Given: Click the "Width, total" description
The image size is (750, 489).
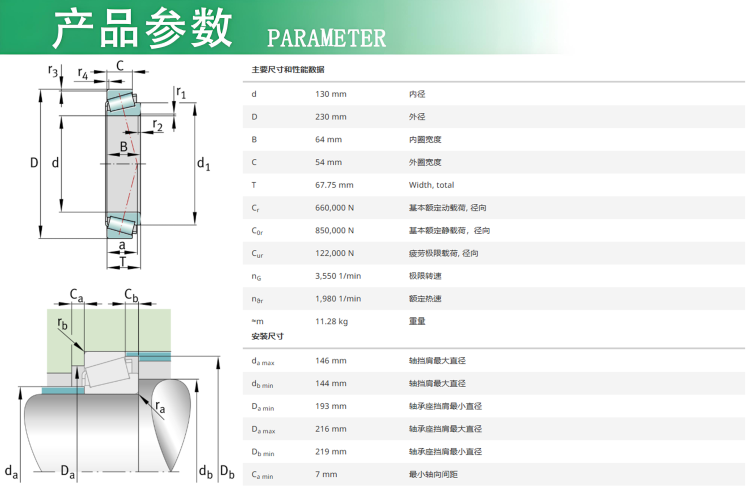Looking at the screenshot, I should coord(431,185).
